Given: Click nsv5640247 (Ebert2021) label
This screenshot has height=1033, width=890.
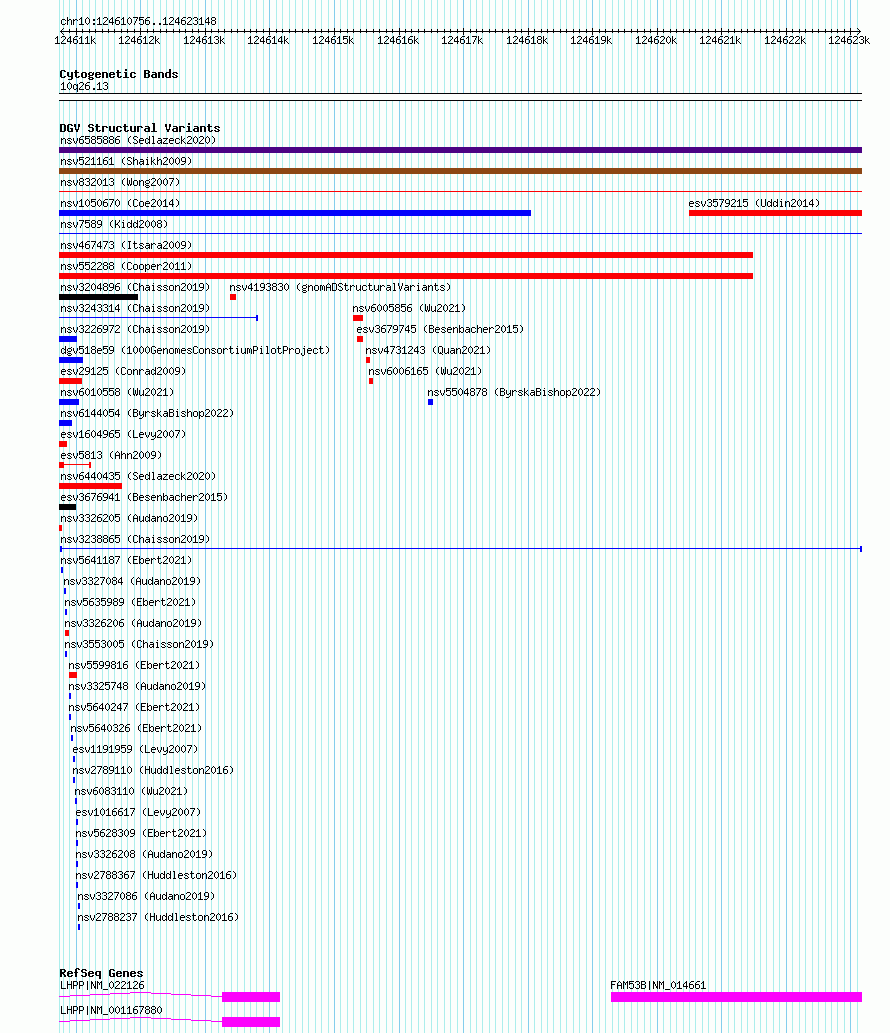Looking at the screenshot, I should pos(134,710).
